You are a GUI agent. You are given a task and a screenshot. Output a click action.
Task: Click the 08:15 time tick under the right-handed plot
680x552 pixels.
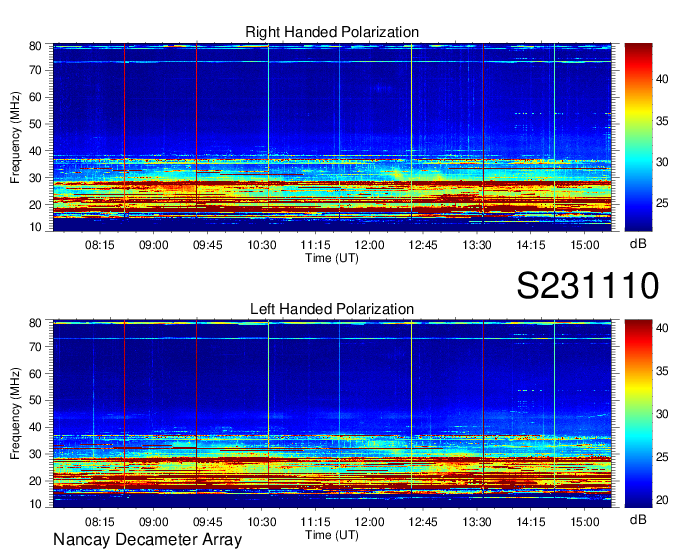(x=100, y=245)
